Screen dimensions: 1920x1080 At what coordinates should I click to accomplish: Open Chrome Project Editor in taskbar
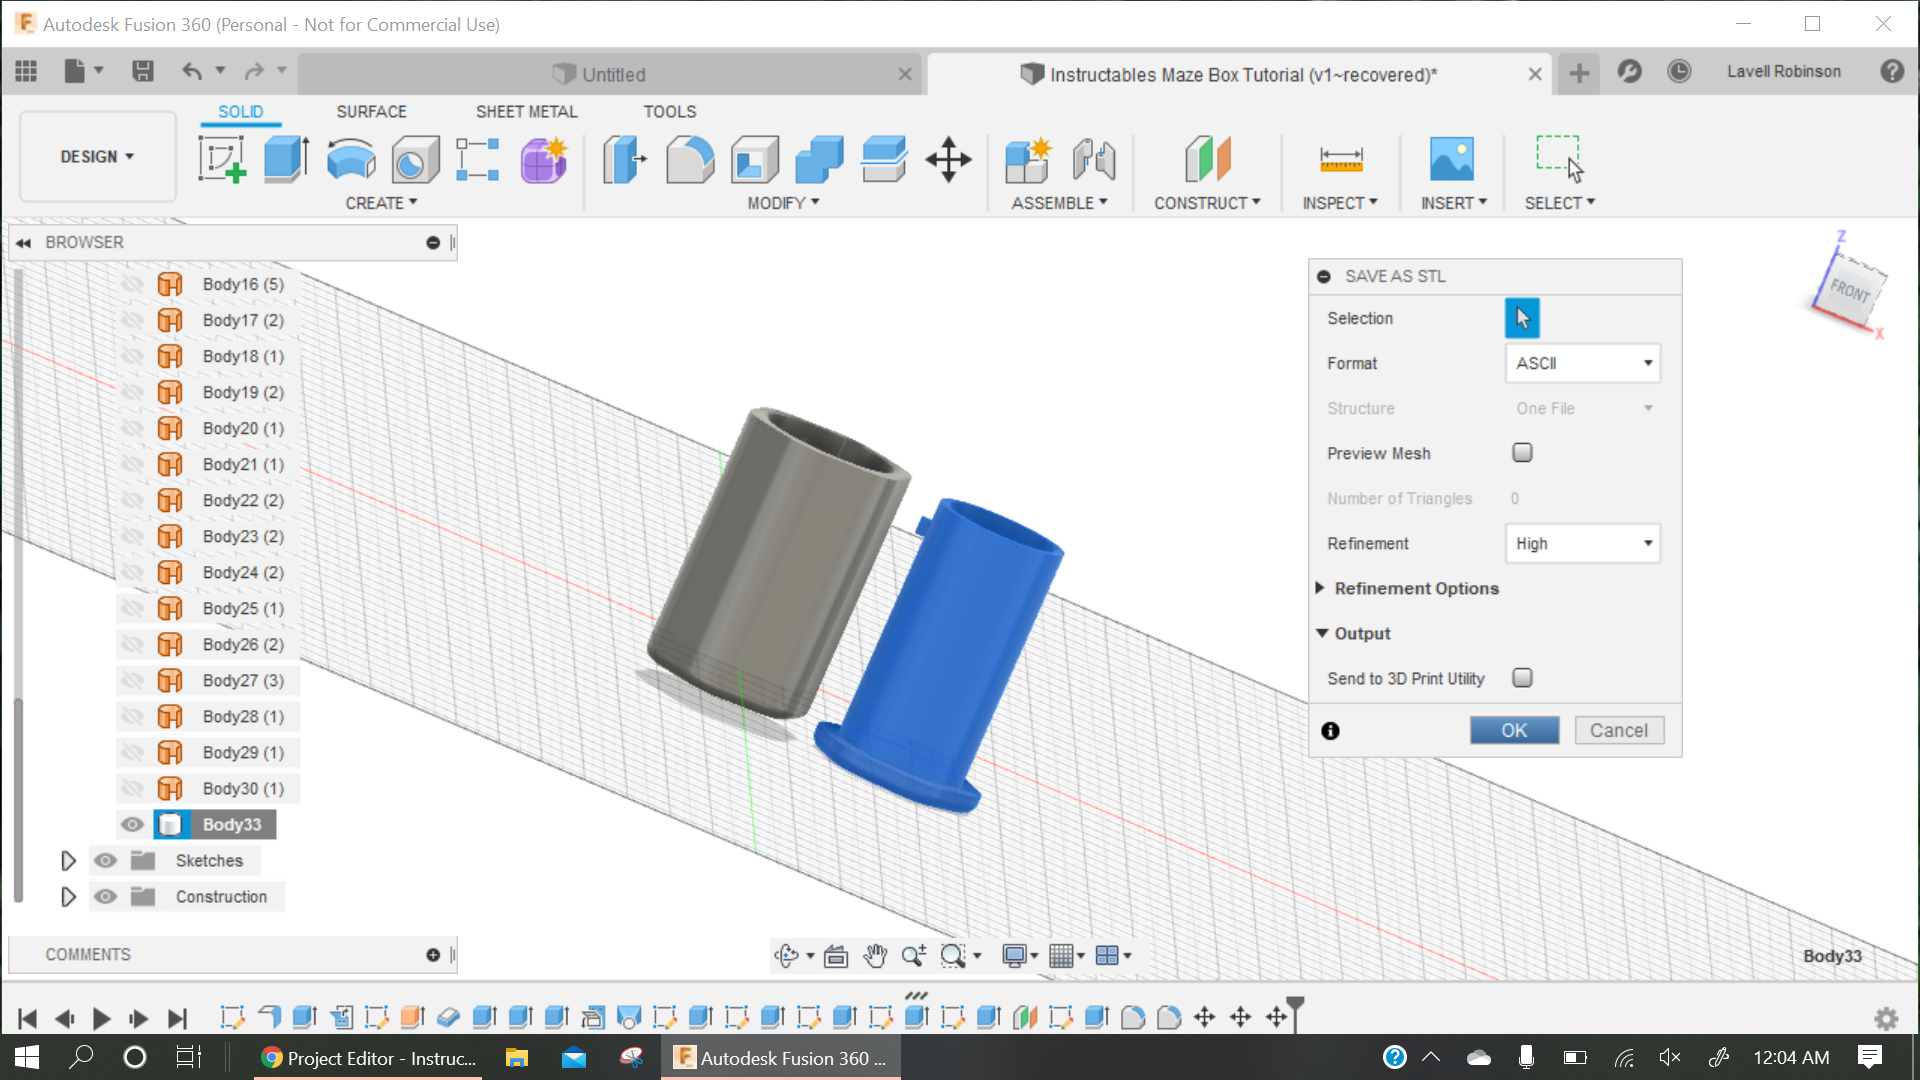(368, 1058)
